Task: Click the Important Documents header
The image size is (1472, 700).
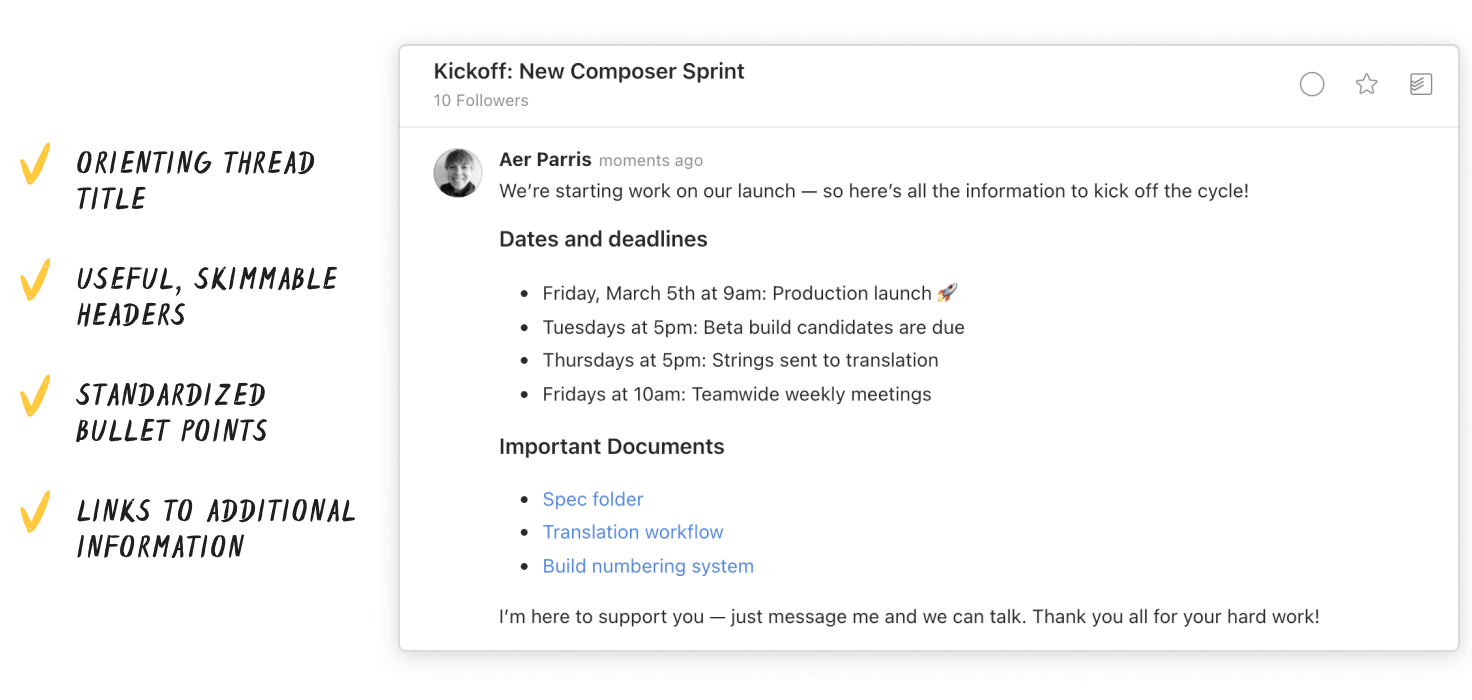Action: tap(612, 446)
